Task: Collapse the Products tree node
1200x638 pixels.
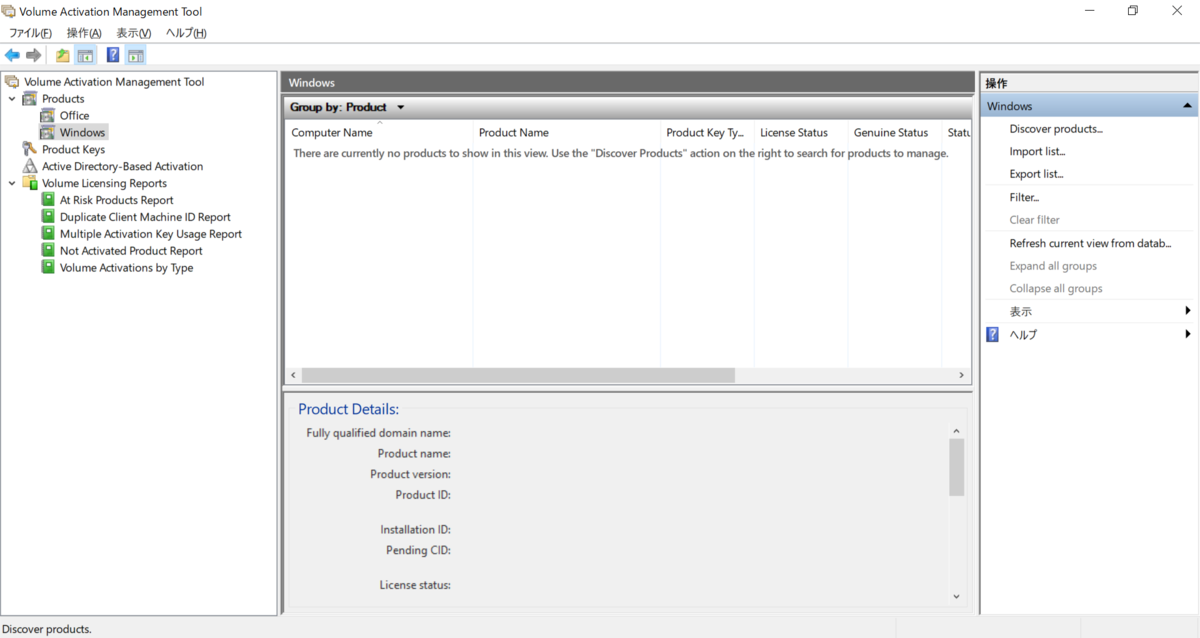Action: pyautogui.click(x=12, y=99)
